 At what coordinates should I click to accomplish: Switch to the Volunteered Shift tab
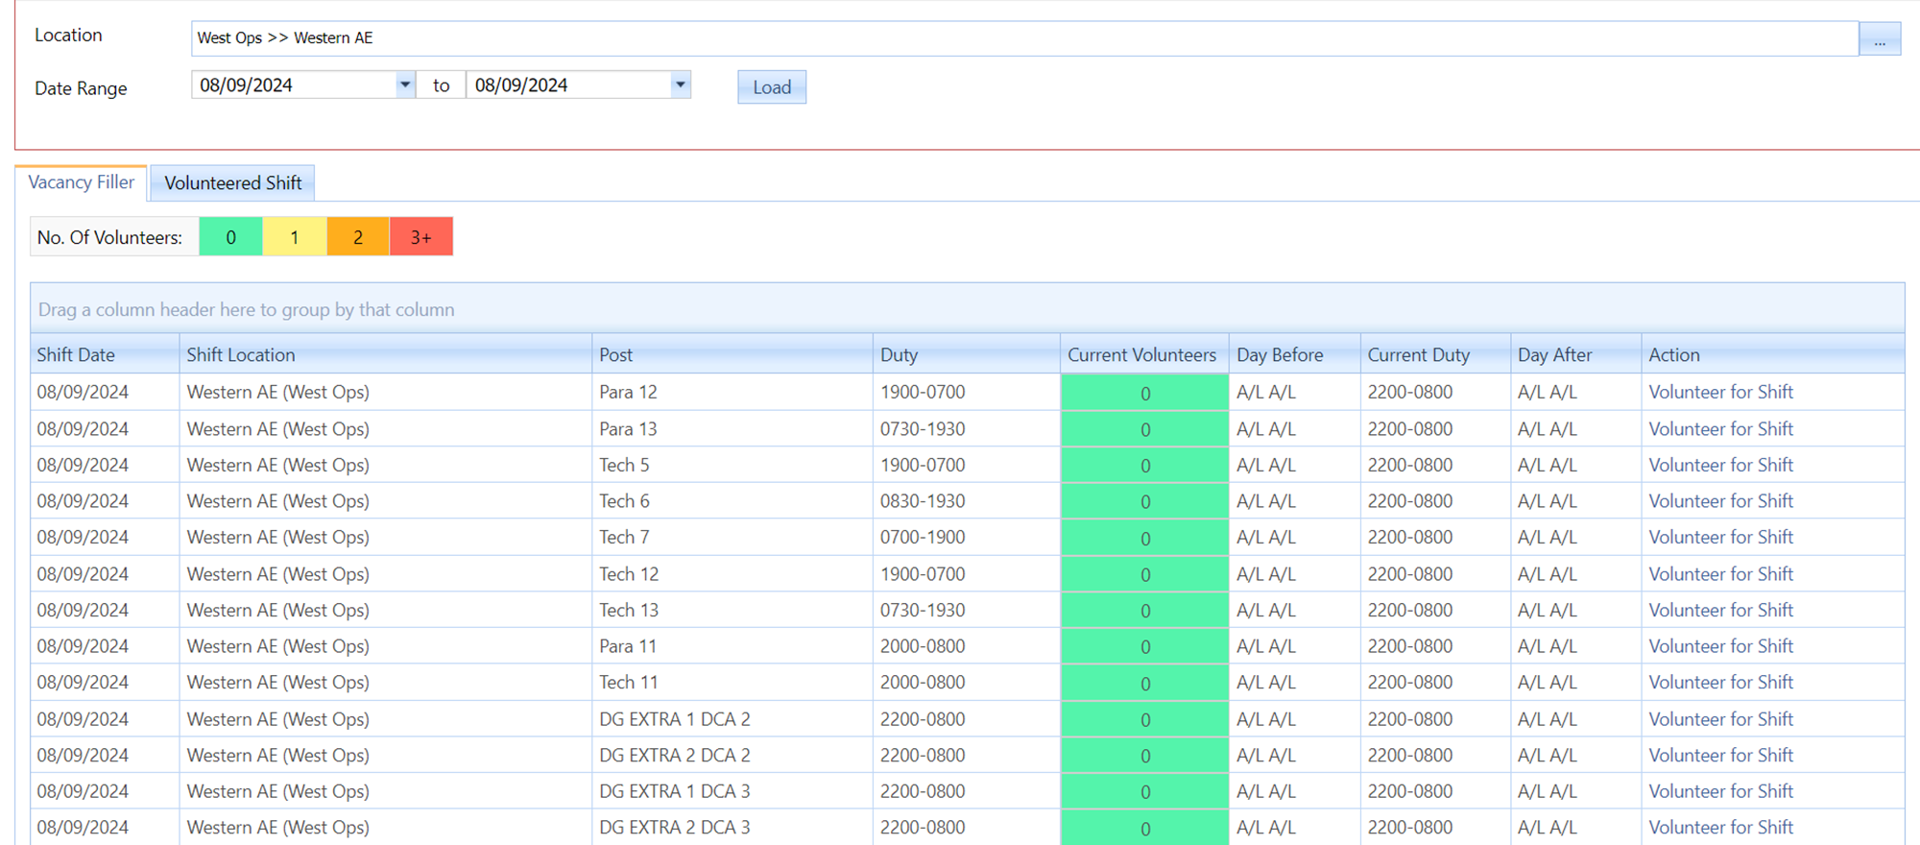tap(232, 183)
